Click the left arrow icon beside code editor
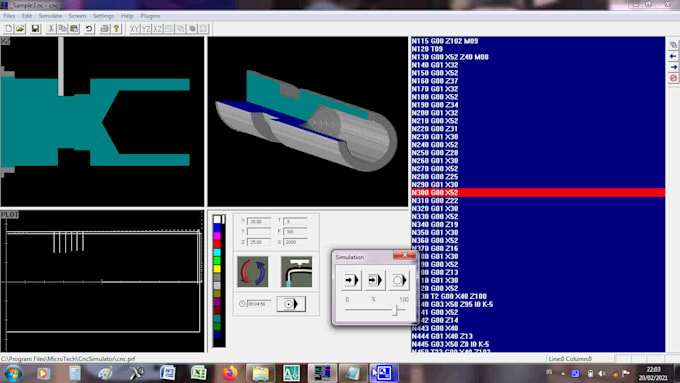This screenshot has width=680, height=383. [673, 56]
